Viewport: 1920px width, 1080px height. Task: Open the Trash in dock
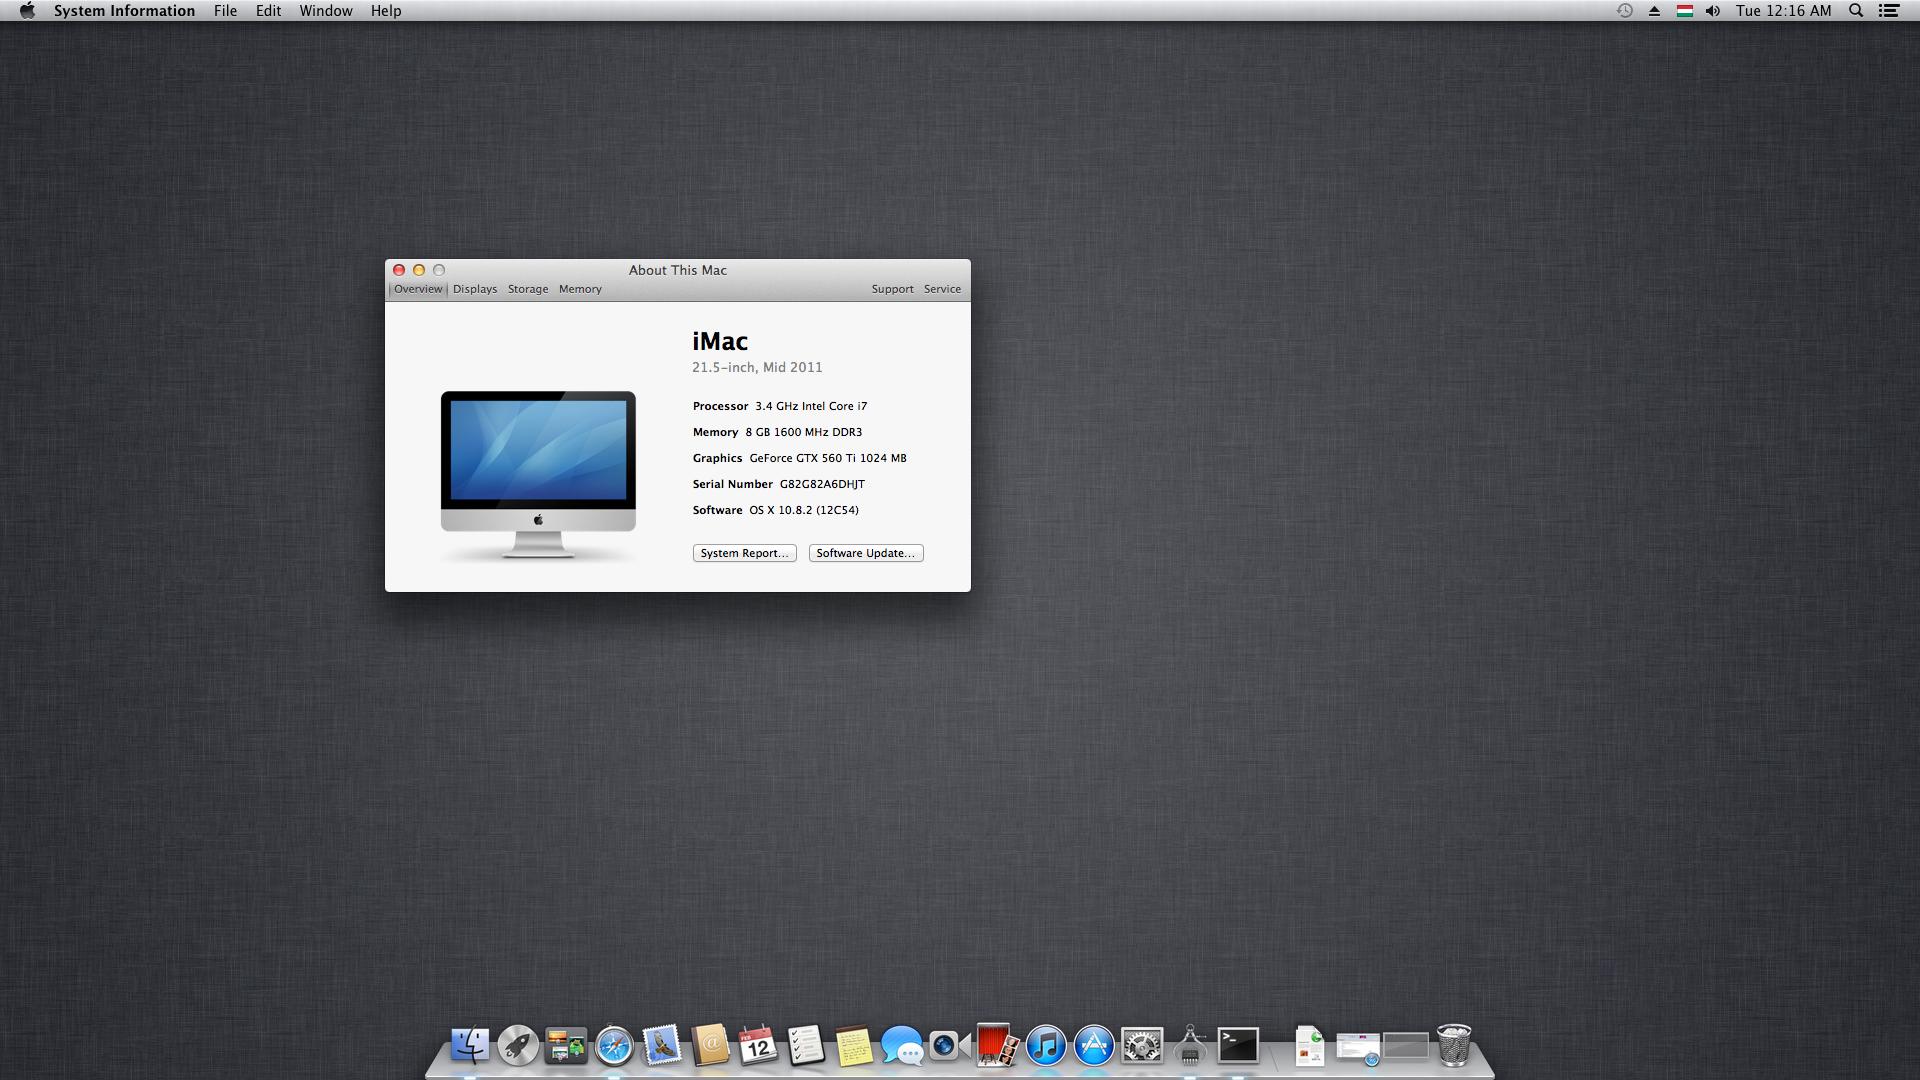point(1454,1046)
